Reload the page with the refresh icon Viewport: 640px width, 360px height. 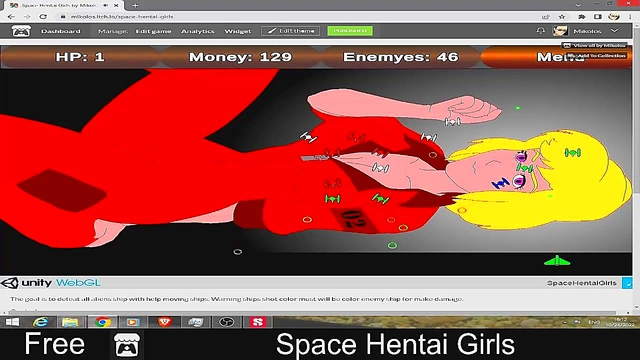[x=43, y=17]
